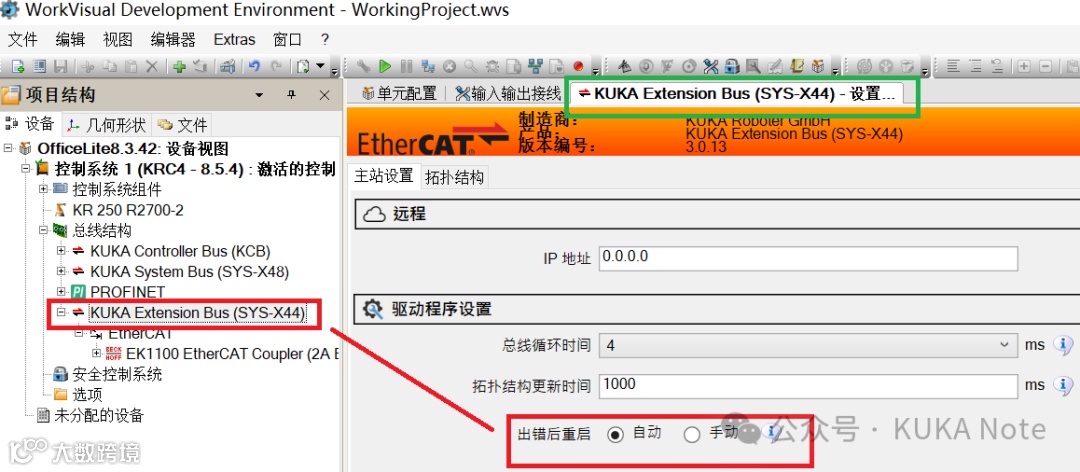Click the Pause bars toolbar icon
1080x472 pixels.
point(406,67)
